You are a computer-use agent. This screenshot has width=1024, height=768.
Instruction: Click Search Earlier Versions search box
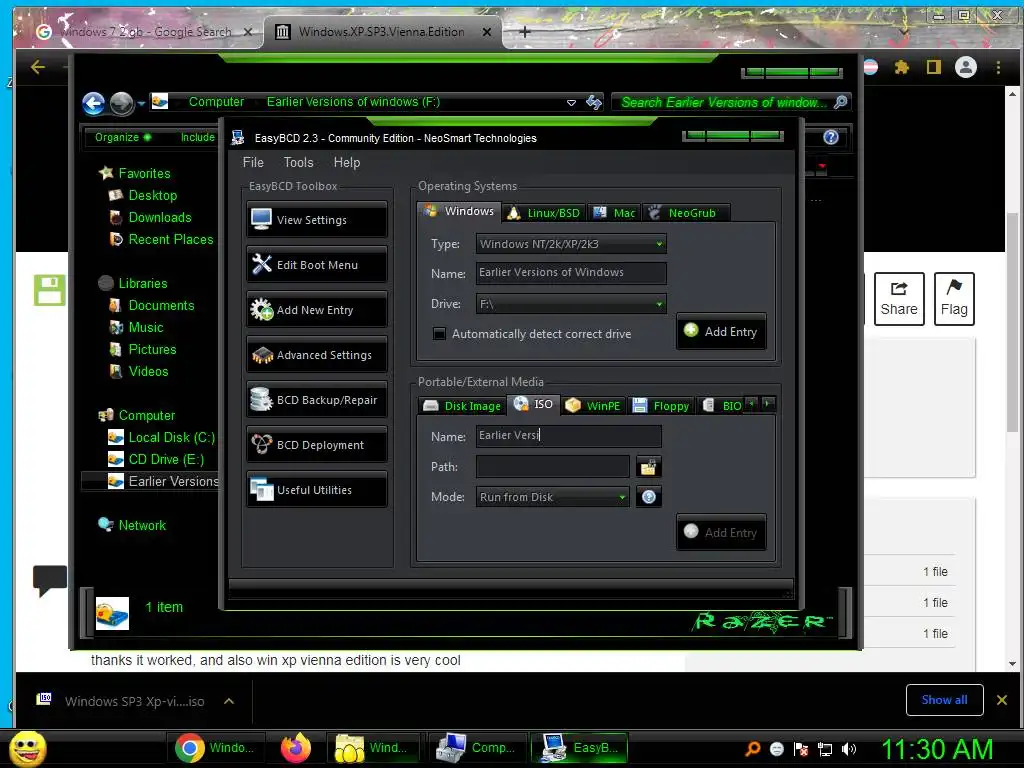coord(731,102)
